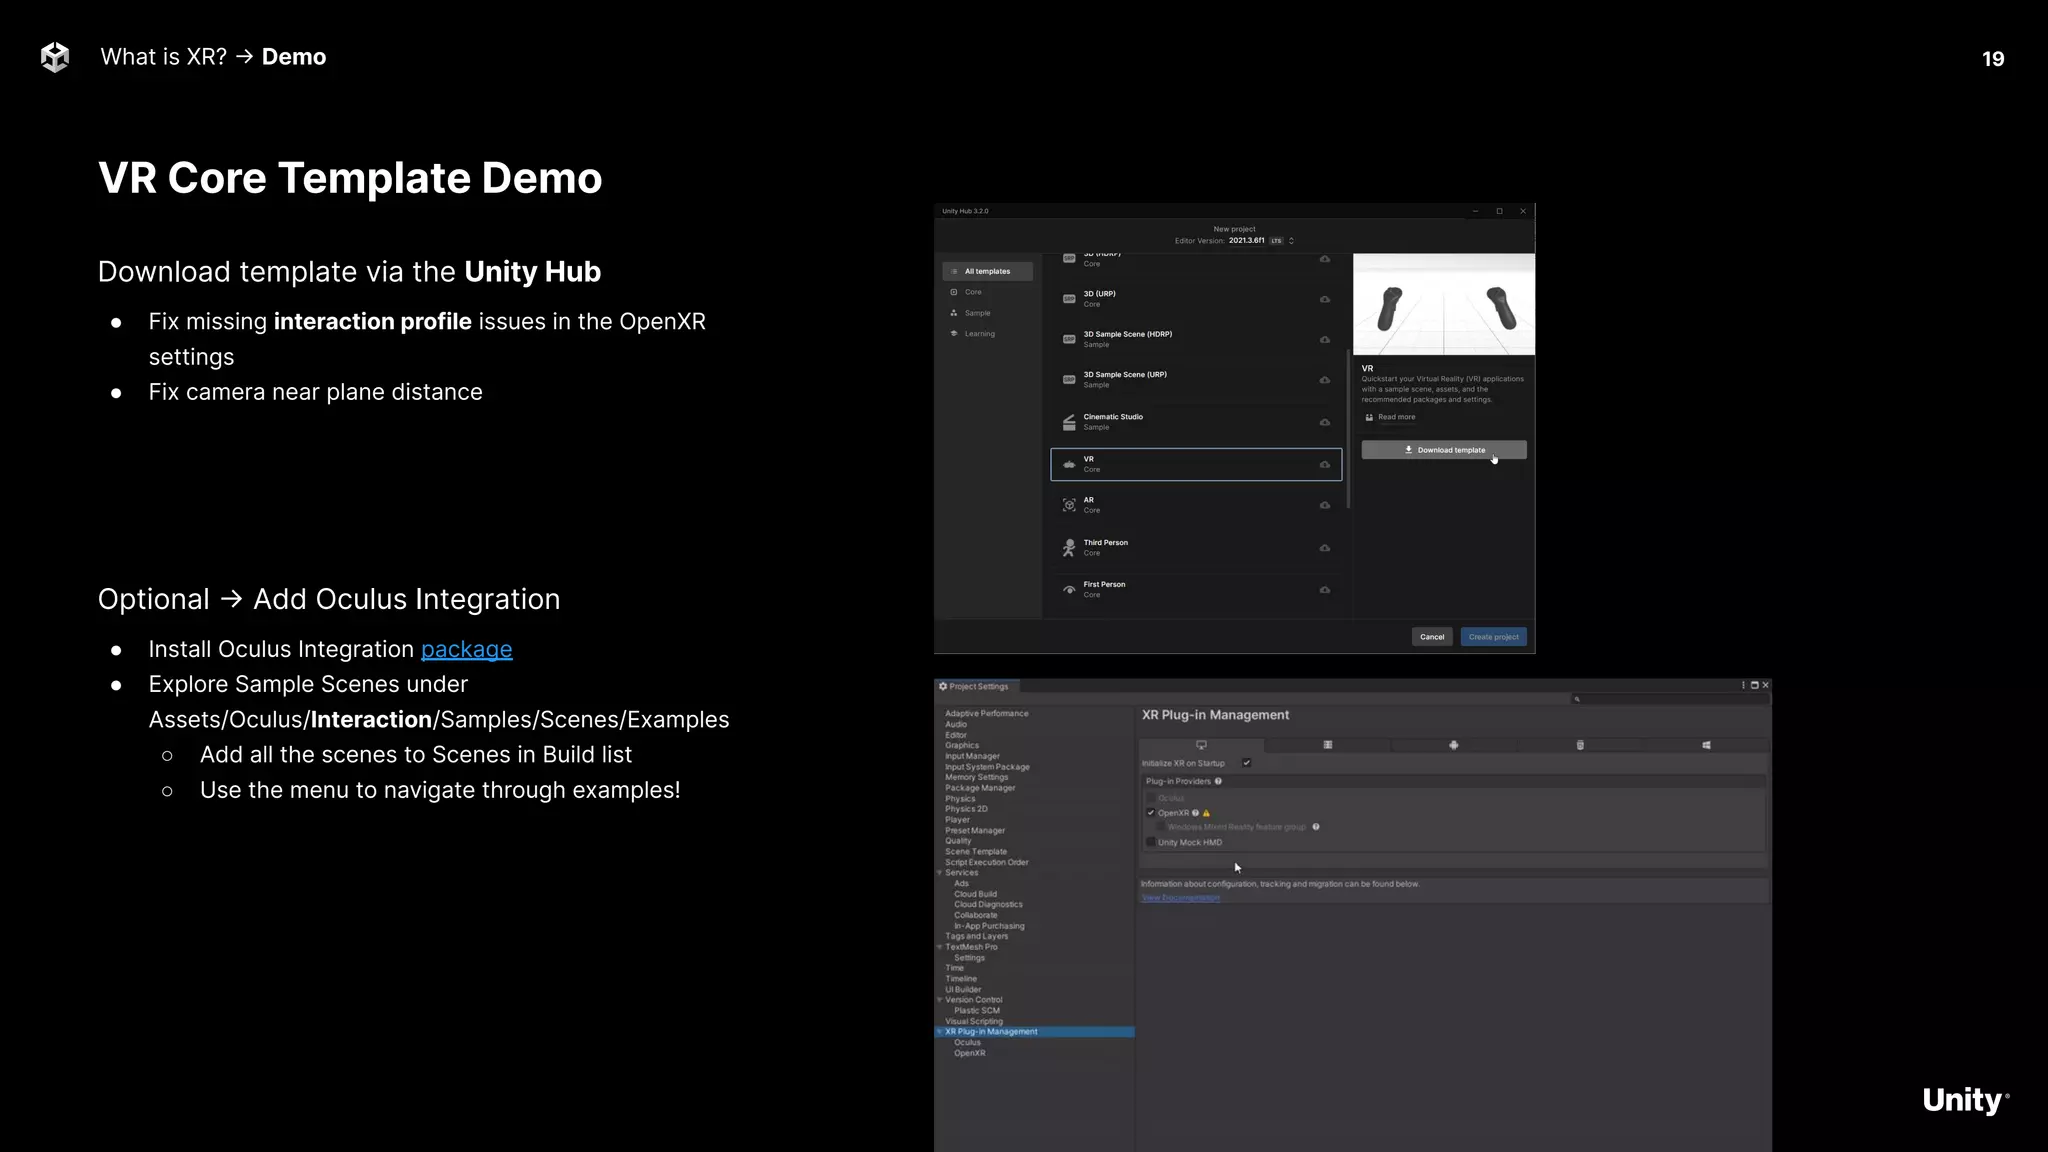Switch to the Windows UWP platform tab
Viewport: 2048px width, 1152px height.
click(x=1706, y=745)
